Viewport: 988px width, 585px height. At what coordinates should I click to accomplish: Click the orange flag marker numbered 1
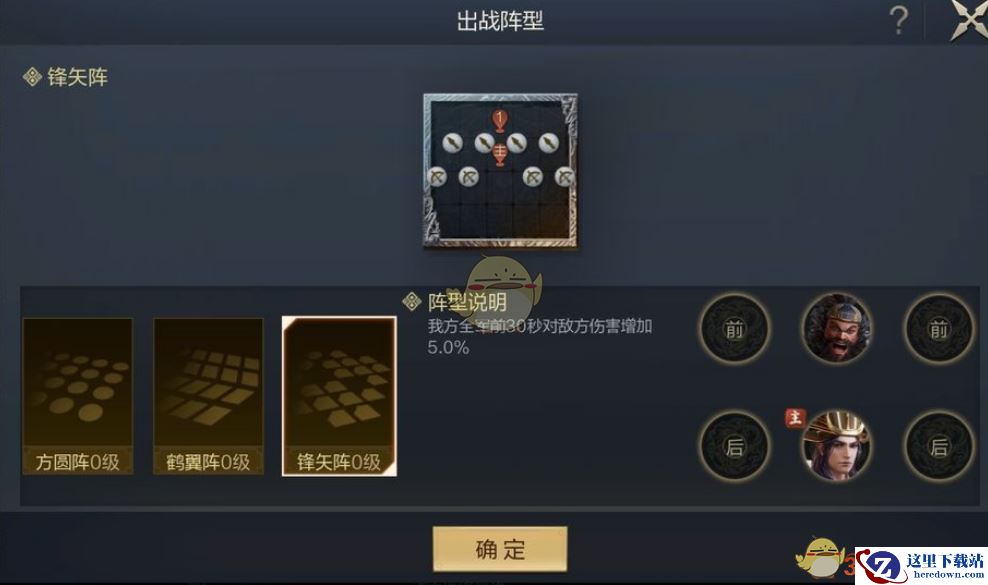coord(500,120)
